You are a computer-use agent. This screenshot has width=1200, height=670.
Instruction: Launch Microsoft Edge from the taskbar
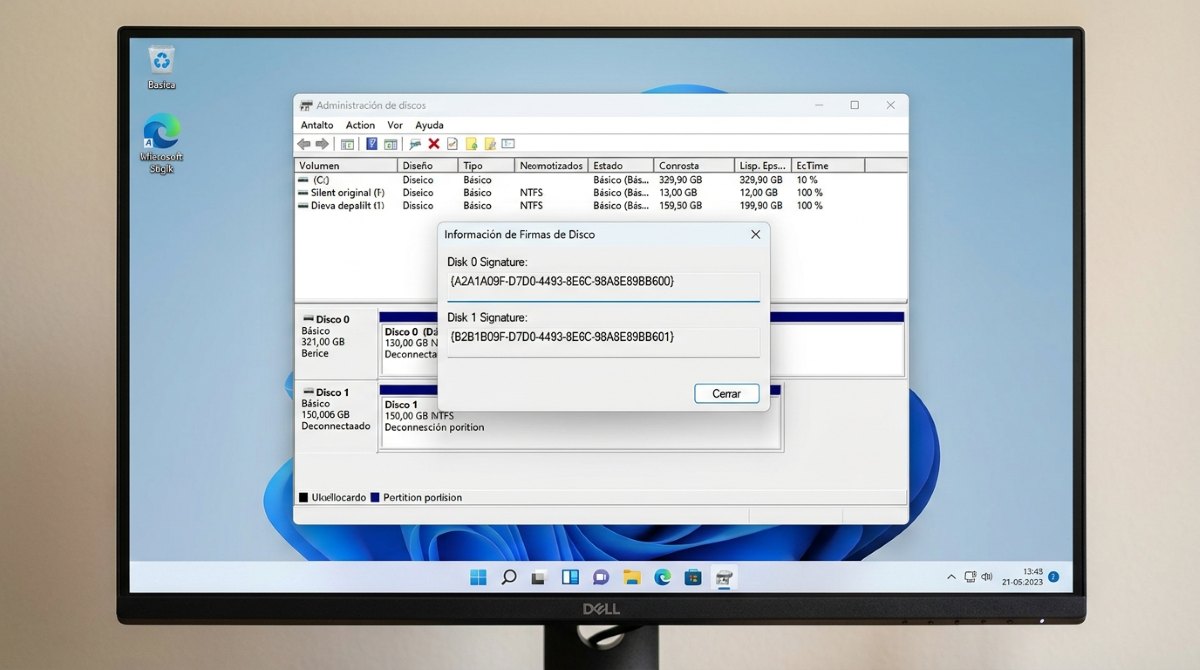pyautogui.click(x=662, y=577)
